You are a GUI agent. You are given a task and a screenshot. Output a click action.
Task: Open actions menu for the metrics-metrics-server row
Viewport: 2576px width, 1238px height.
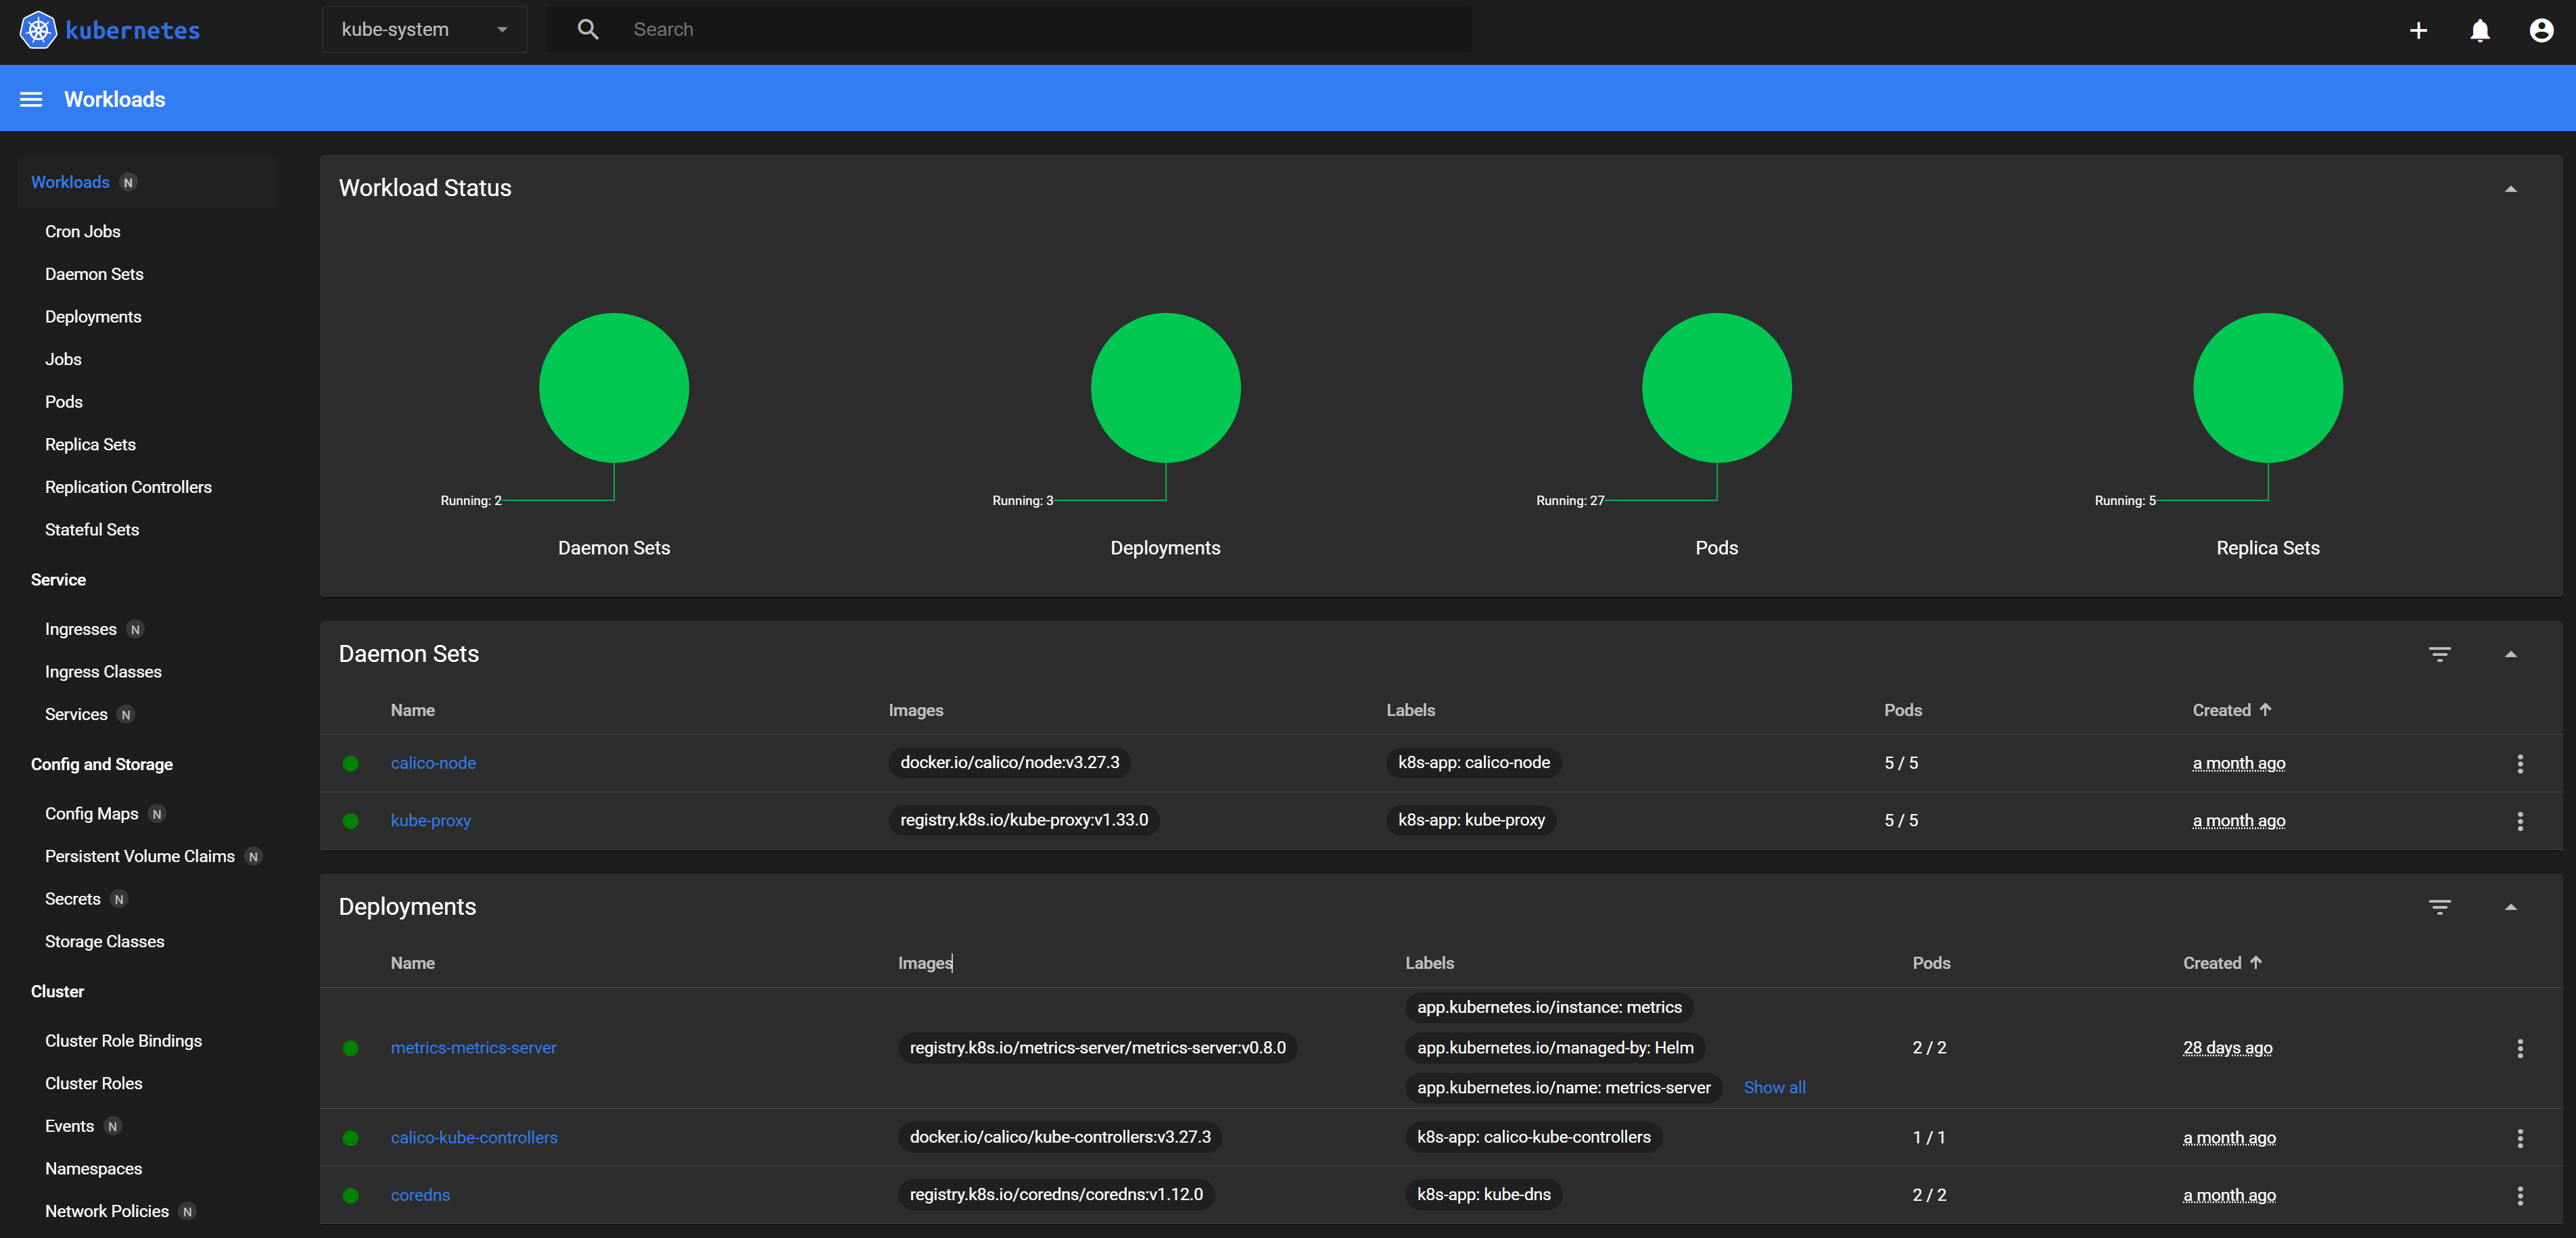[x=2519, y=1048]
